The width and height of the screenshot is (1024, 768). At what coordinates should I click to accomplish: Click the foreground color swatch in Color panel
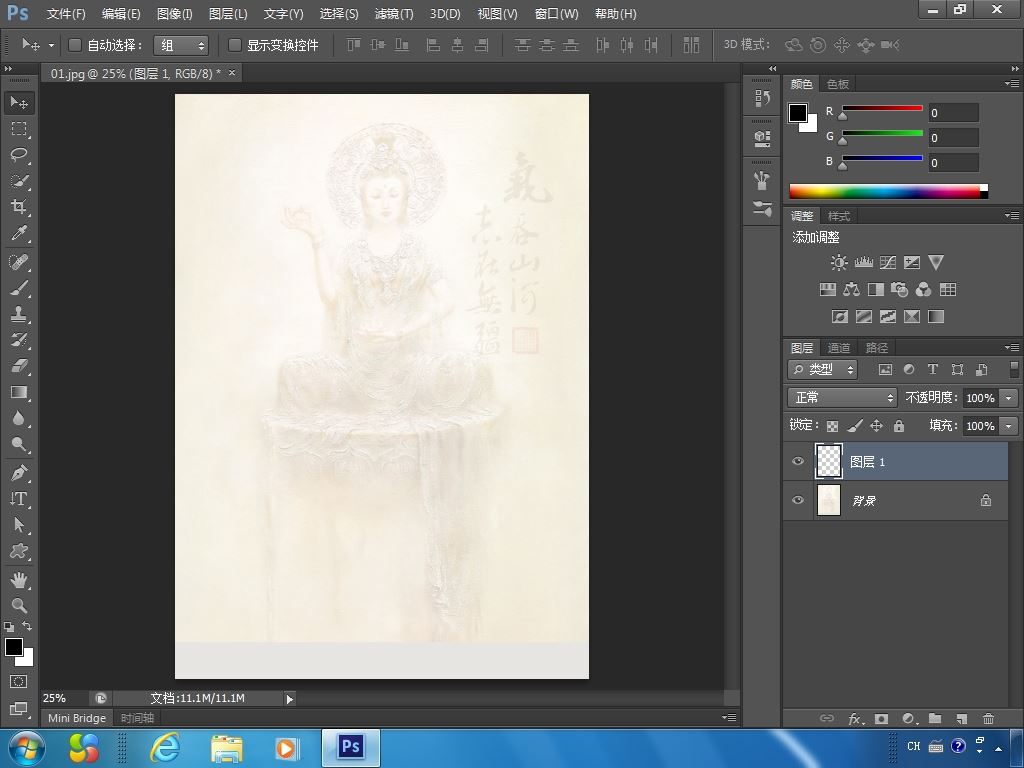[x=797, y=113]
